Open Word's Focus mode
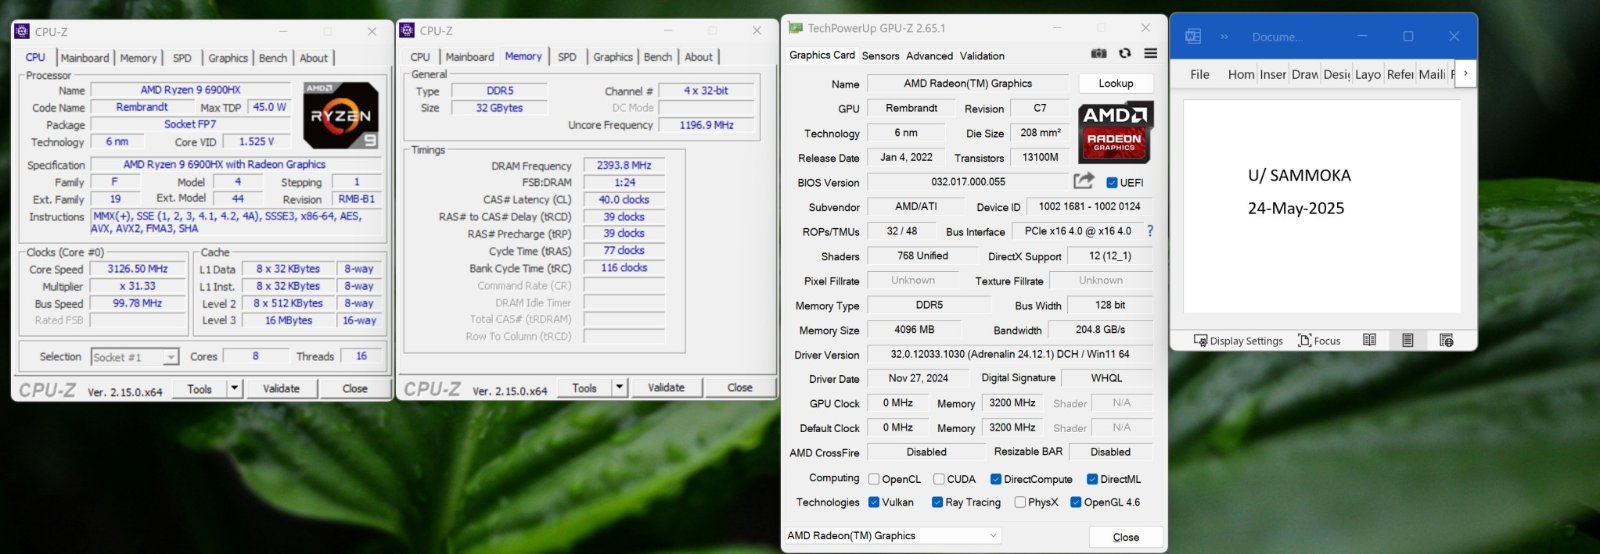Screen dimensions: 1600x554 click(x=1319, y=341)
